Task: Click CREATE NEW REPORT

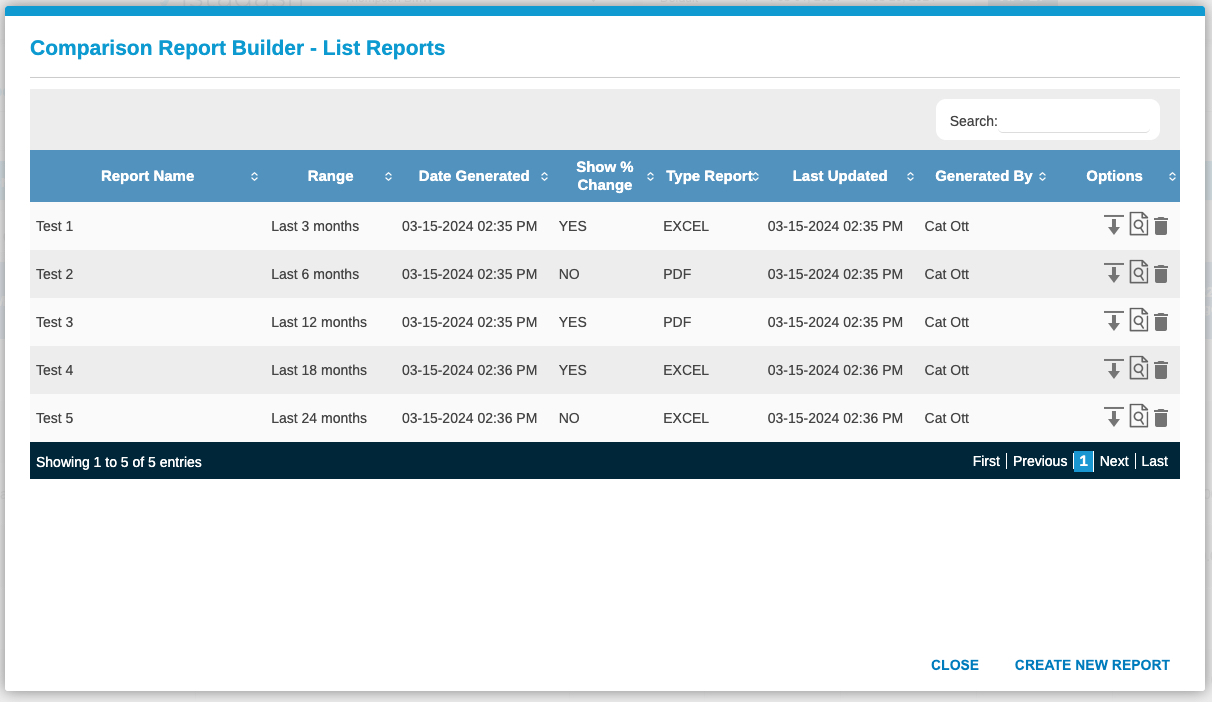Action: pos(1092,665)
